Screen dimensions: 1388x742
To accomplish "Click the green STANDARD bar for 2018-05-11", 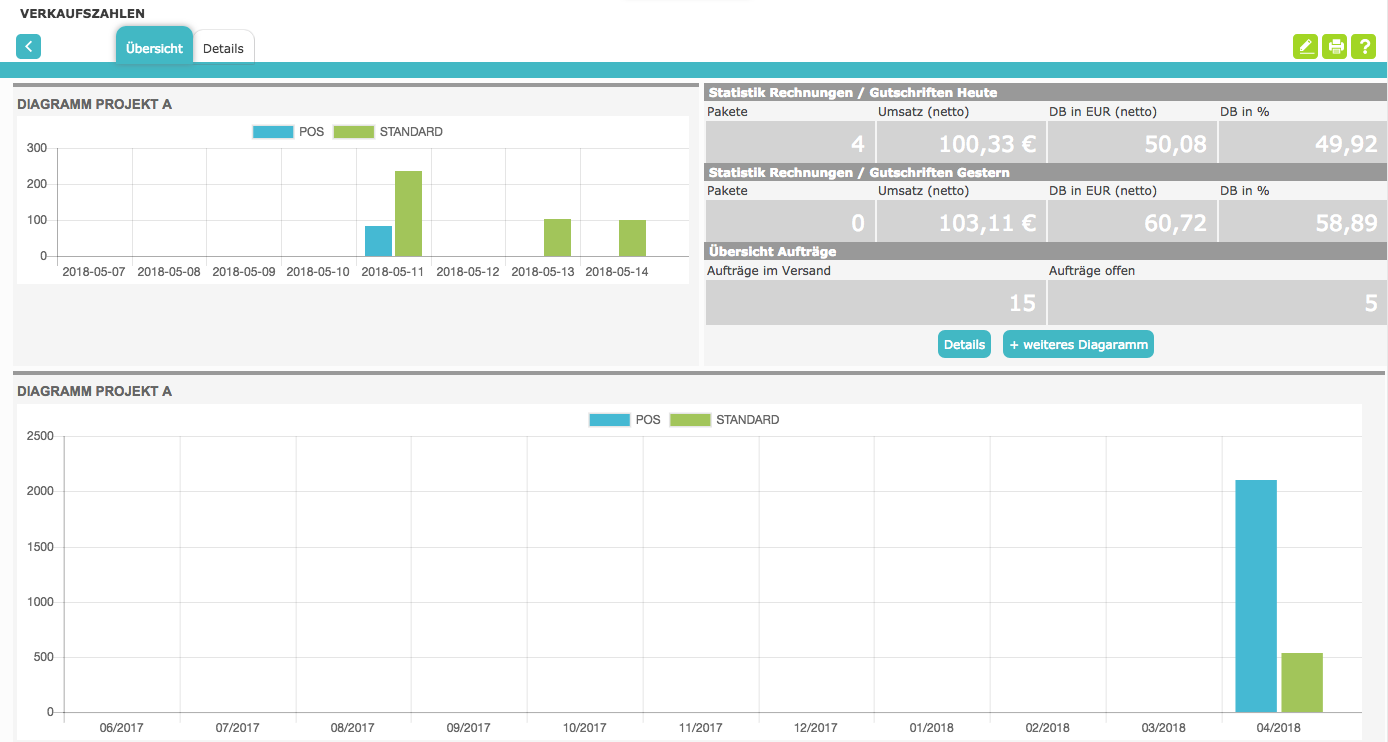I will (408, 214).
